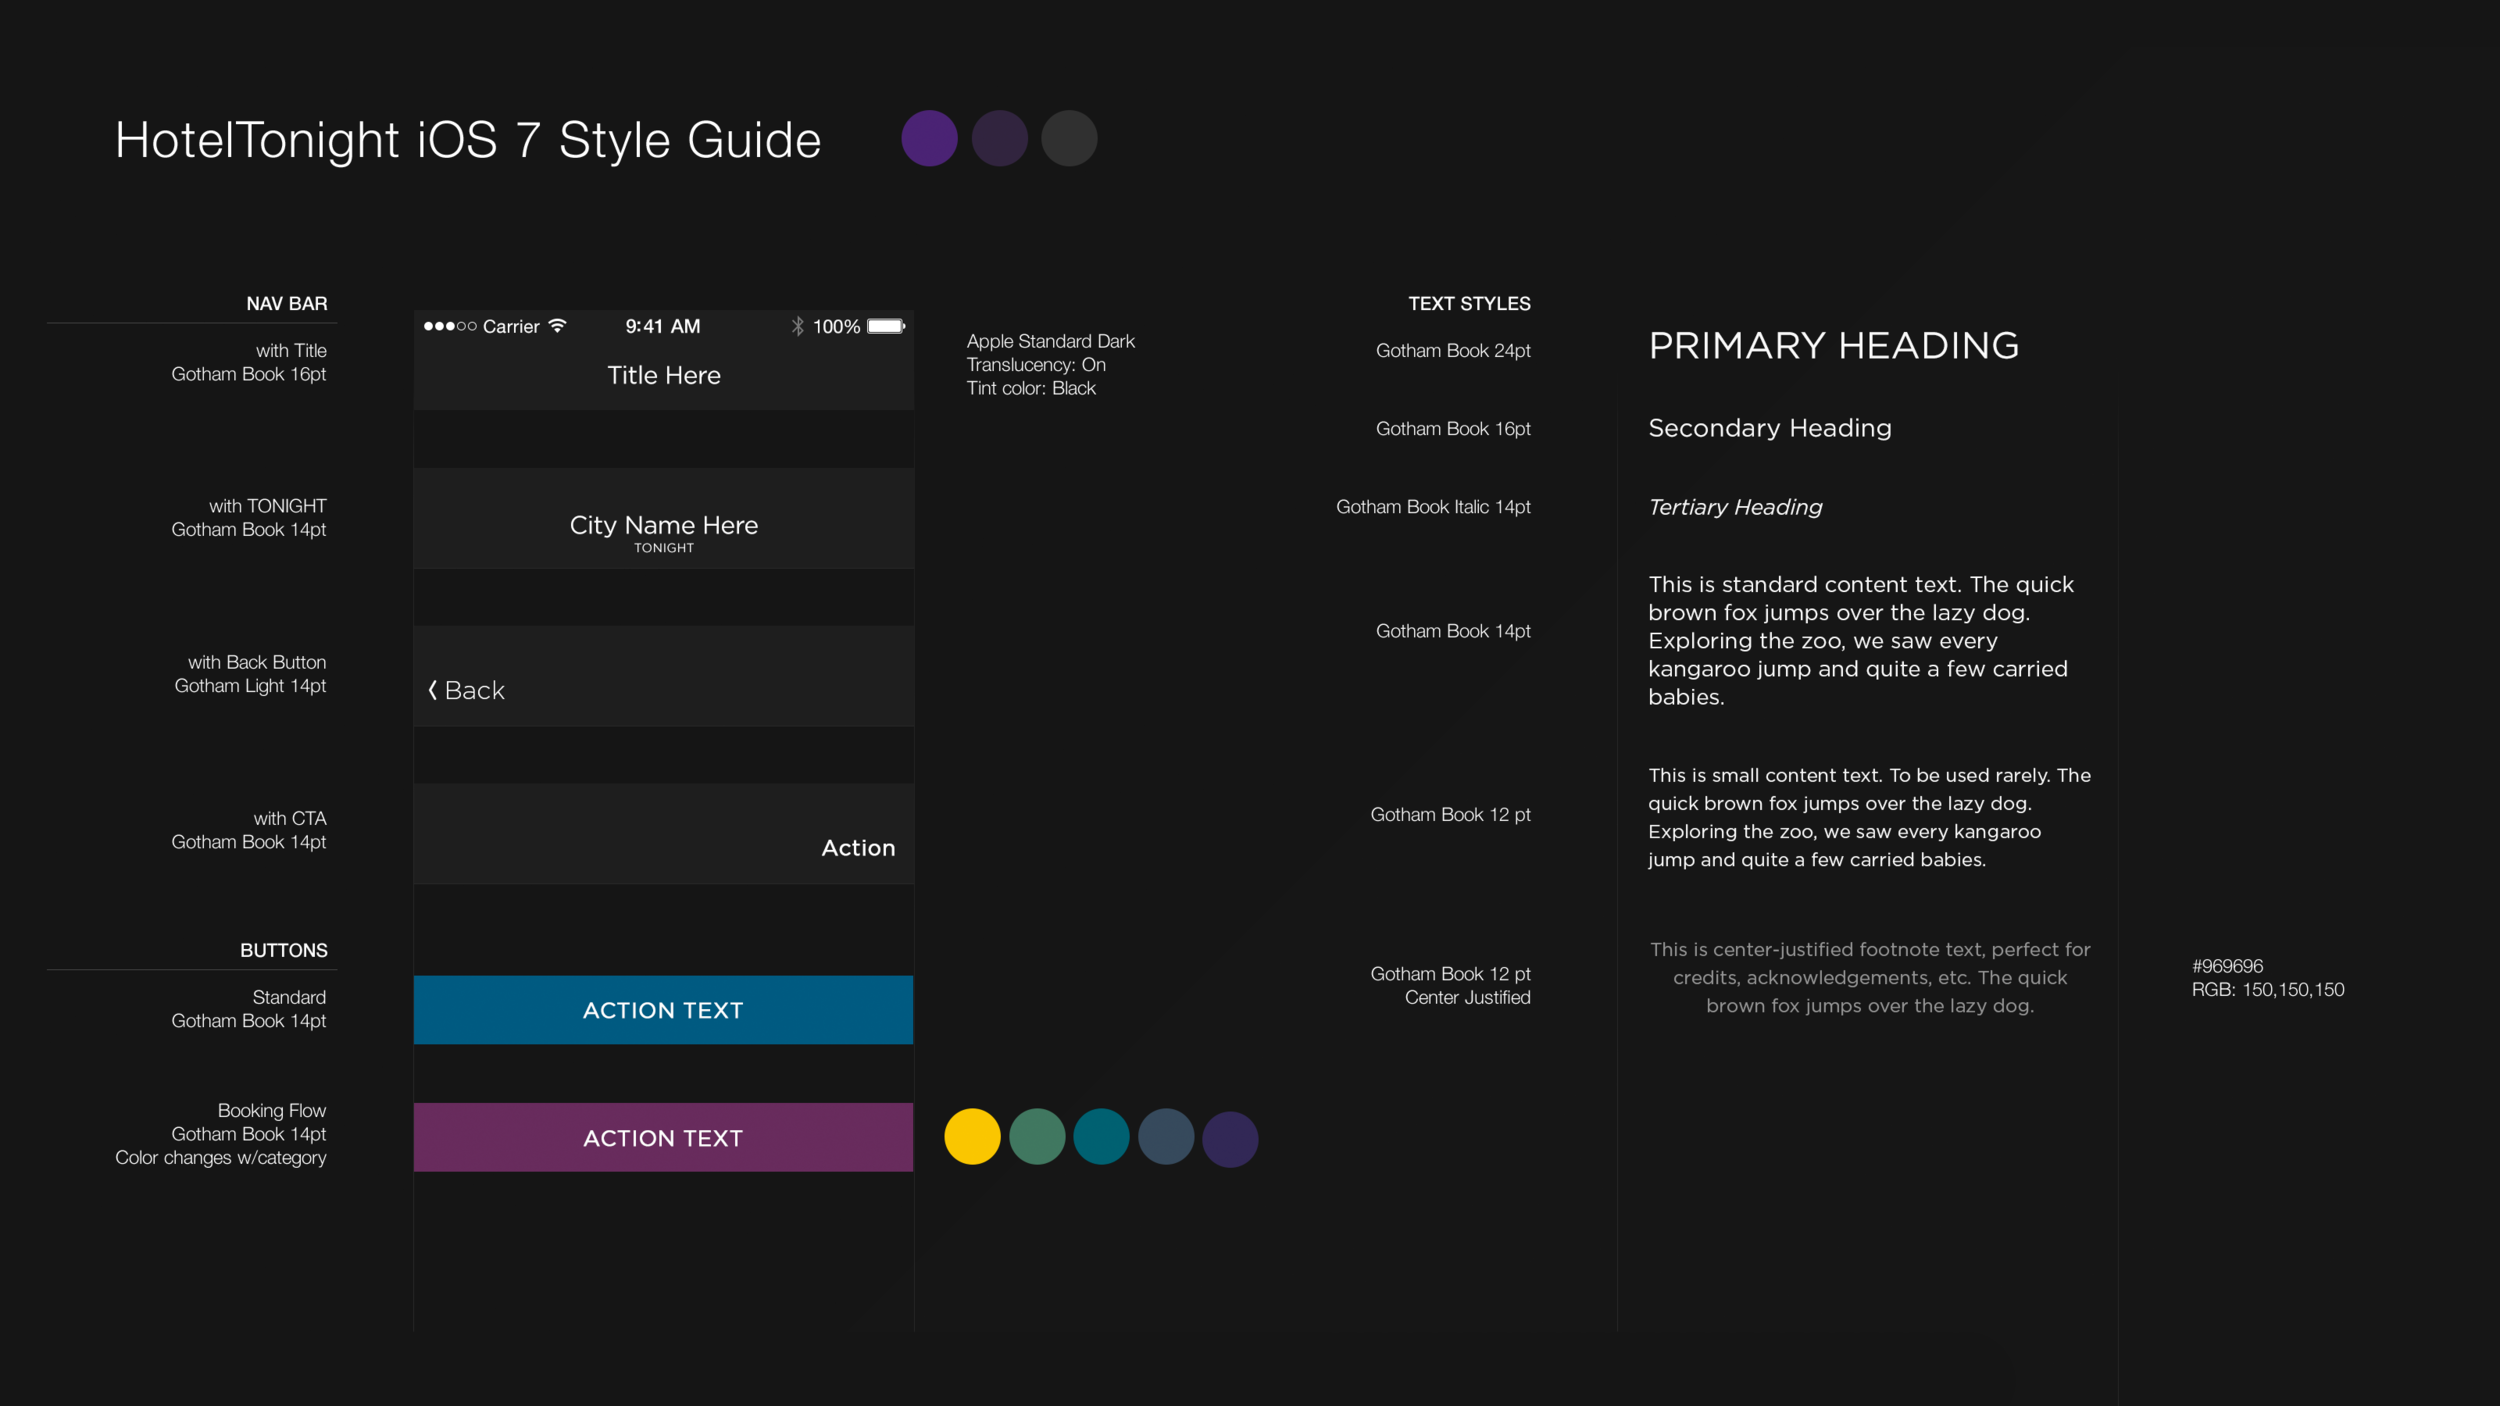Click the battery icon in status bar
This screenshot has width=2500, height=1406.
click(886, 326)
